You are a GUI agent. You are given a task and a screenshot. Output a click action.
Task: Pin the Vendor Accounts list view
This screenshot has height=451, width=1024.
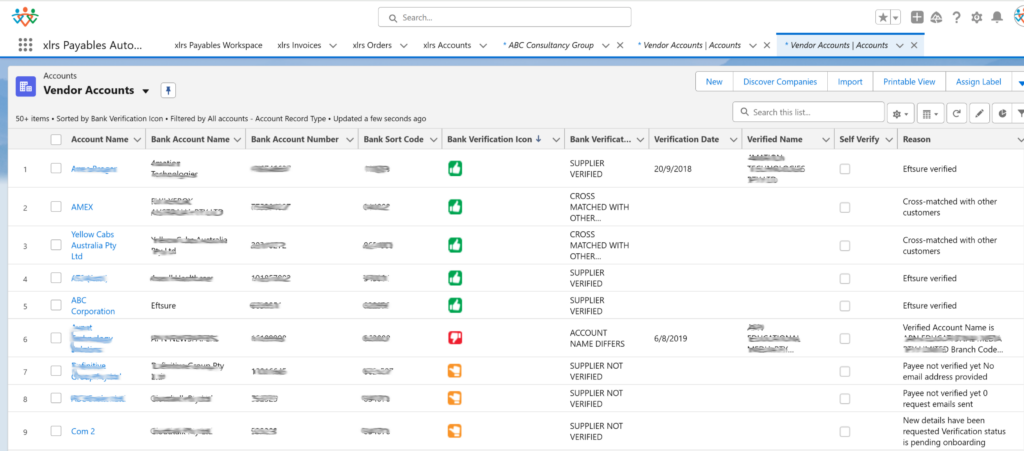point(169,90)
